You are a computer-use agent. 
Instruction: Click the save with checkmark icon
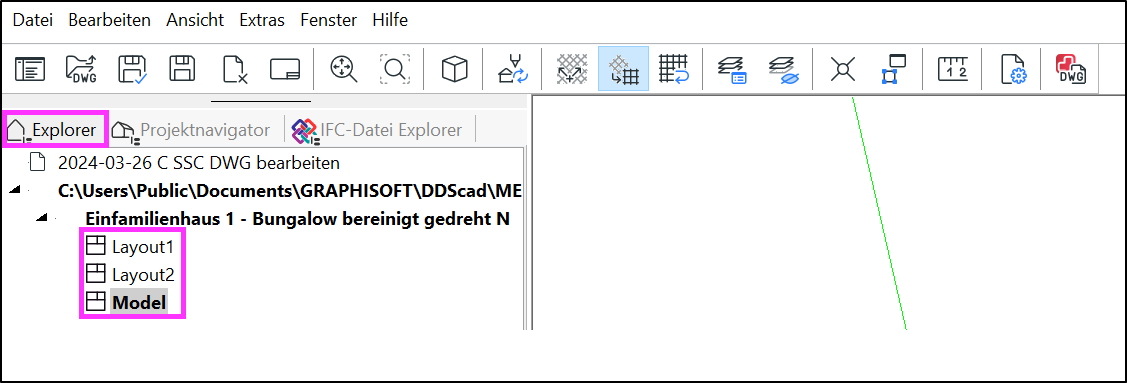click(x=132, y=69)
